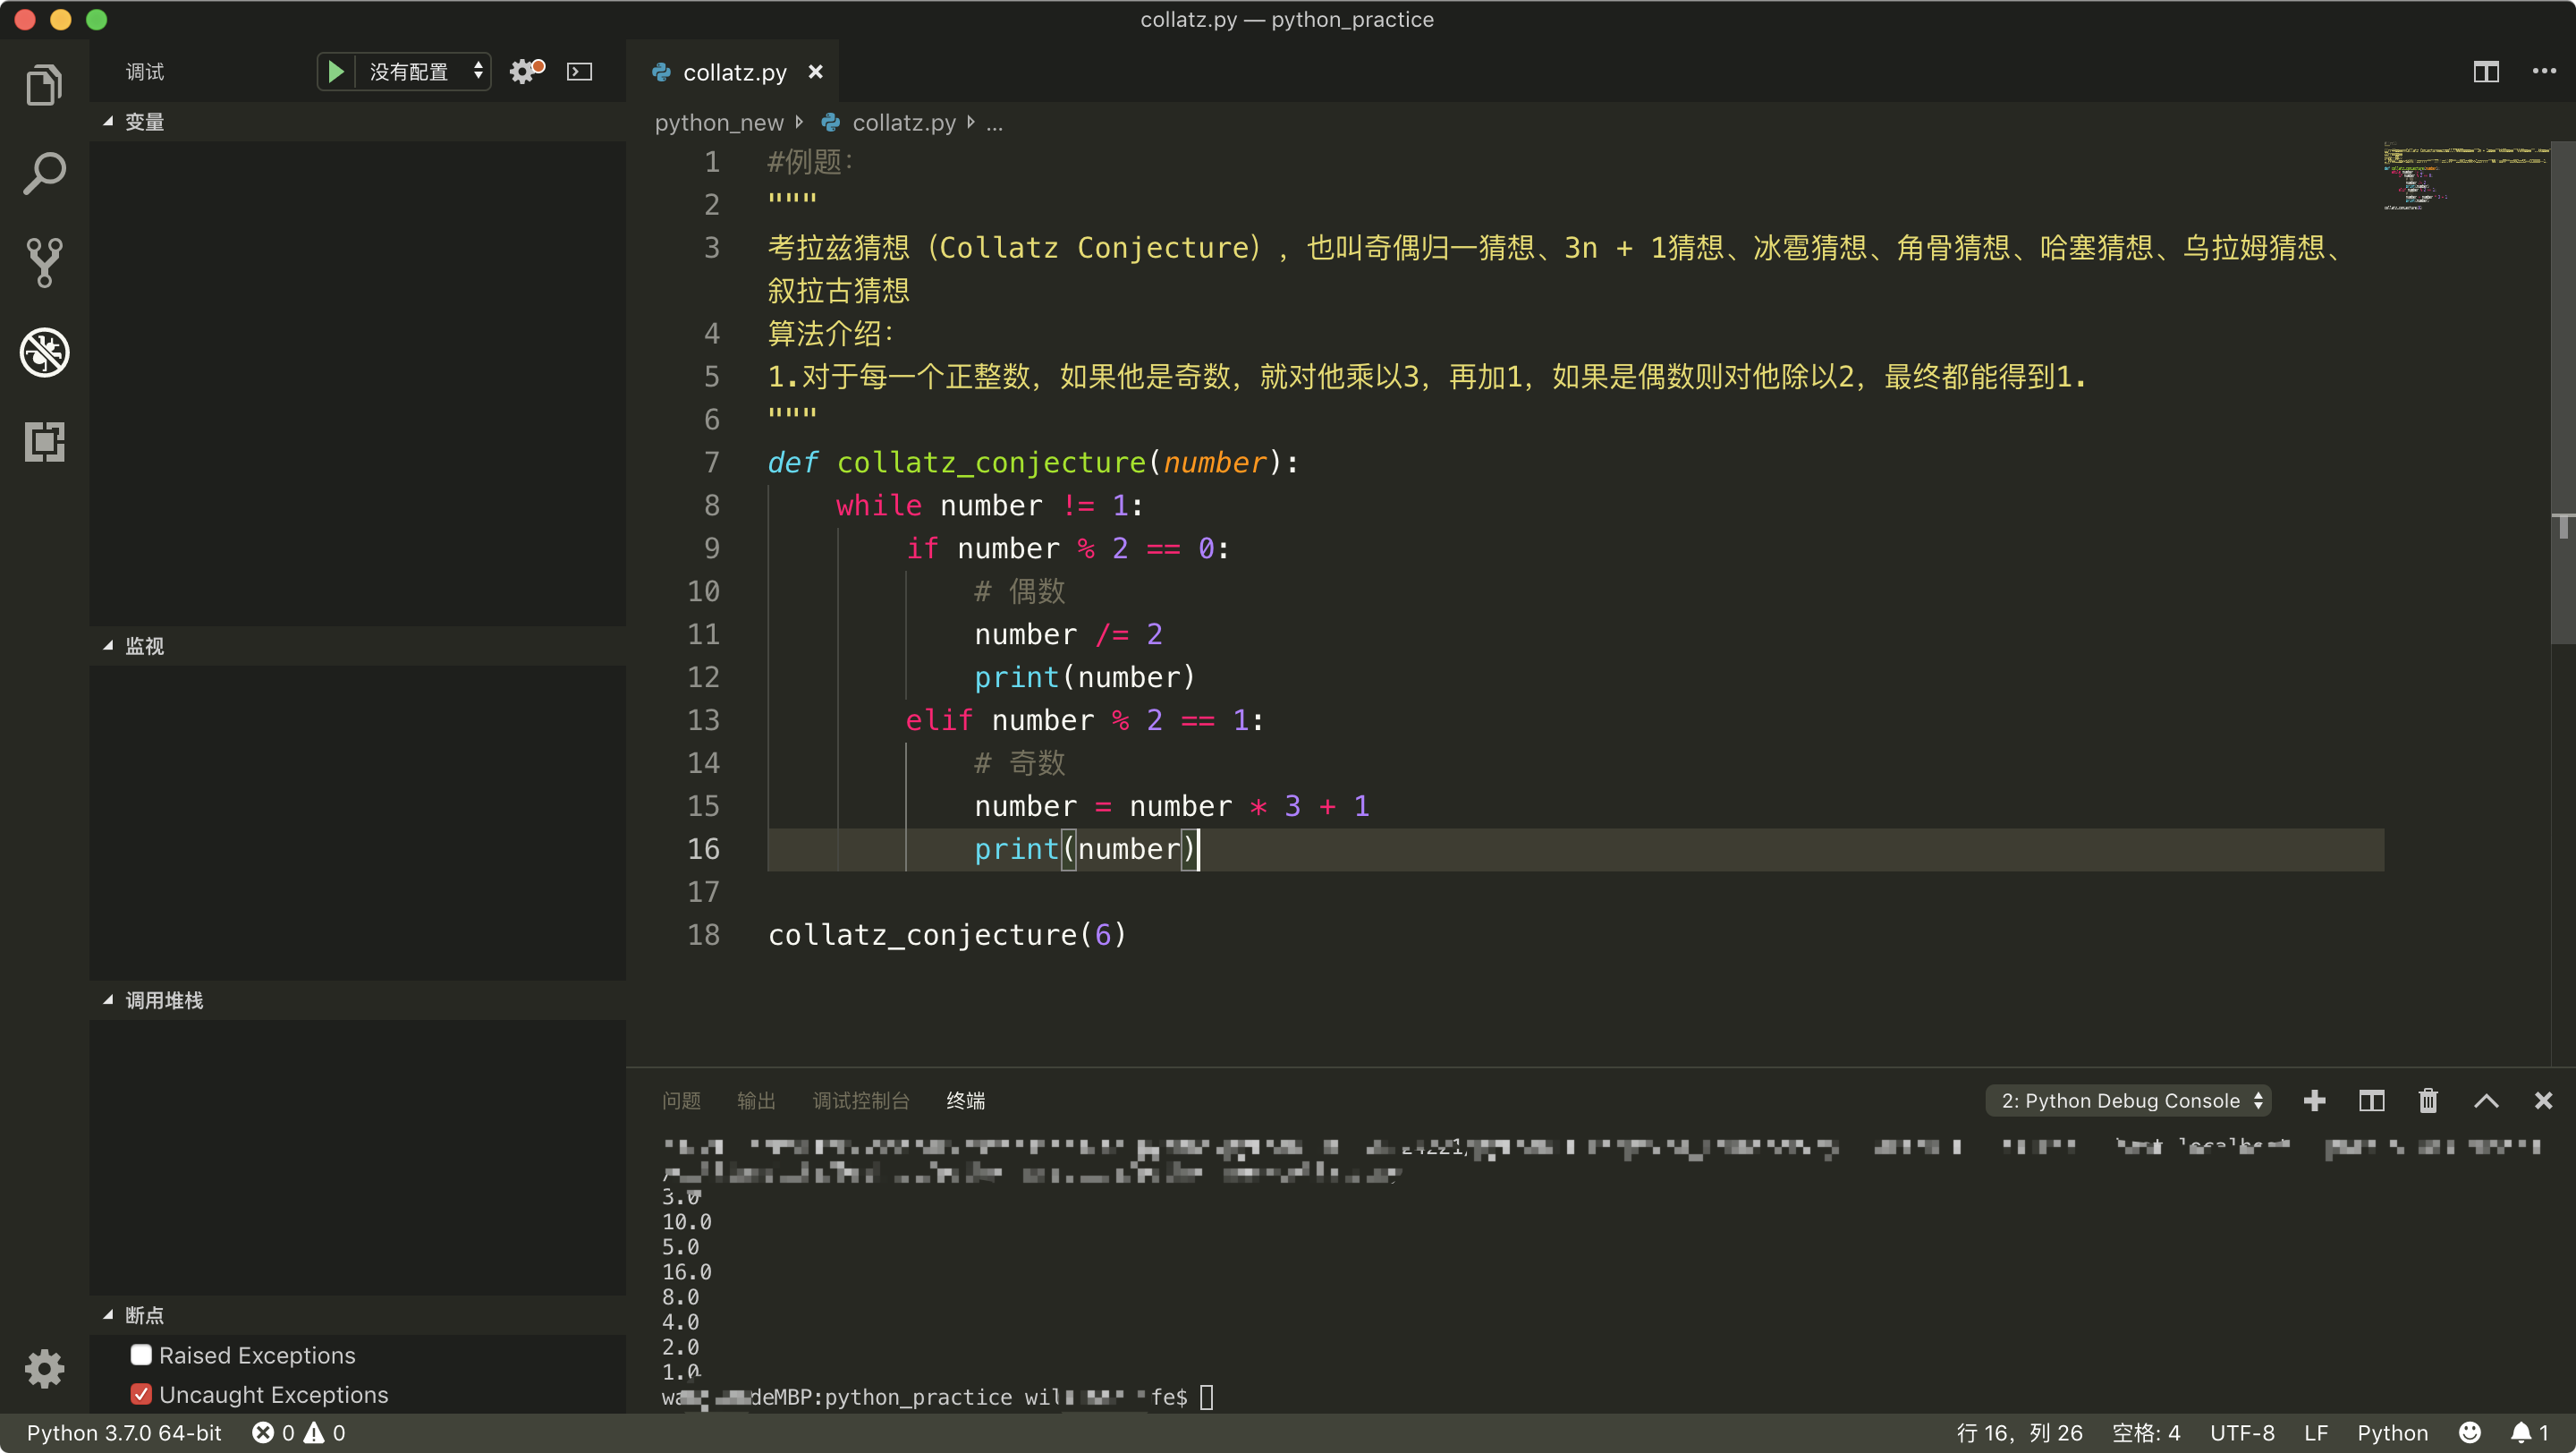Screen dimensions: 2576x1453
Task: Split the editor using the top-right icon
Action: (2486, 71)
